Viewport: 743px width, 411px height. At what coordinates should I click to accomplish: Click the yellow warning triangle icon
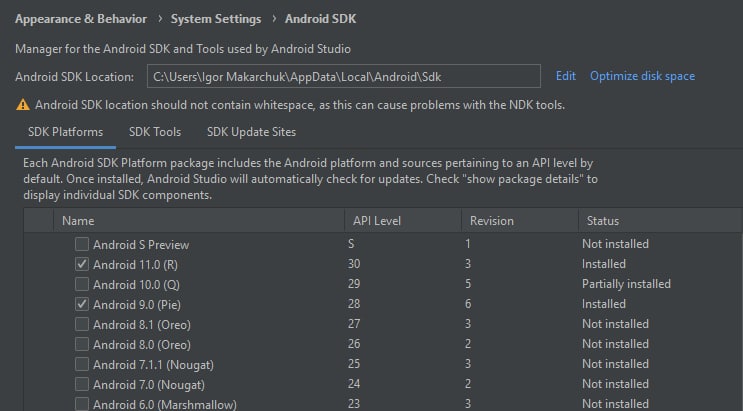[22, 105]
